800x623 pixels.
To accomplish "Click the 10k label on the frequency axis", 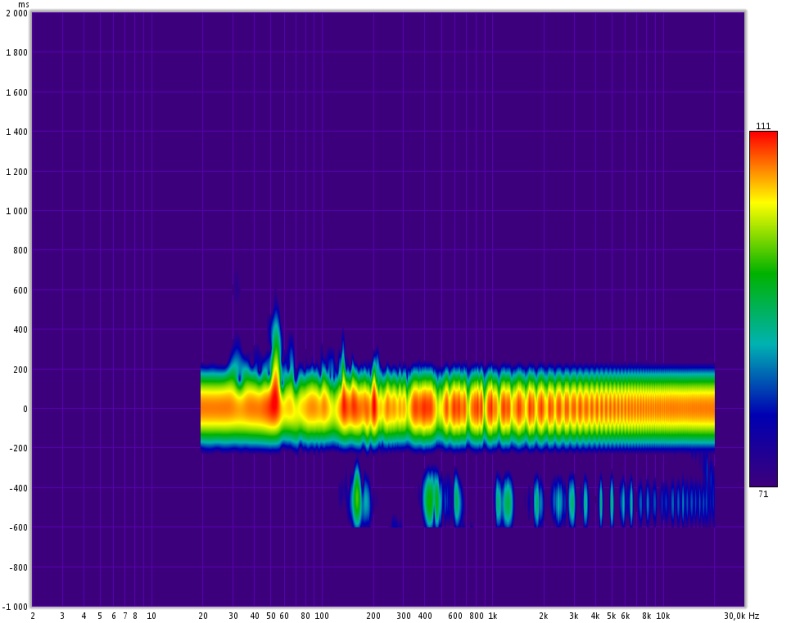I will [662, 616].
